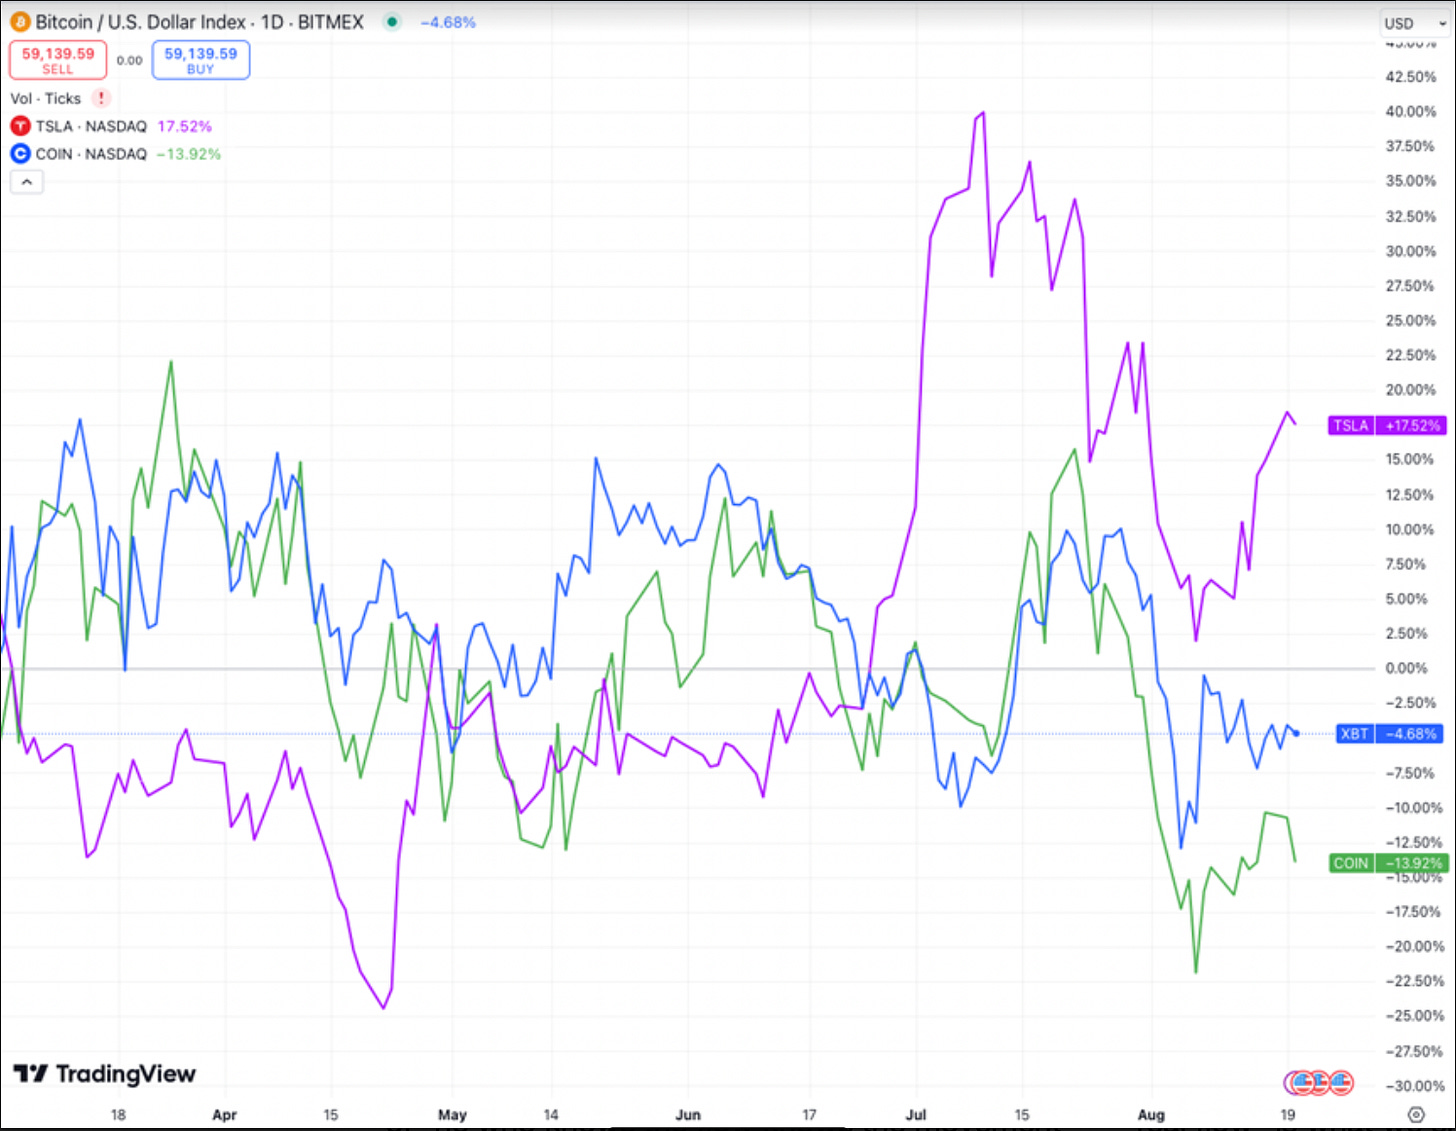The image size is (1456, 1131).
Task: Click the 0.00 spread value
Action: pos(129,61)
